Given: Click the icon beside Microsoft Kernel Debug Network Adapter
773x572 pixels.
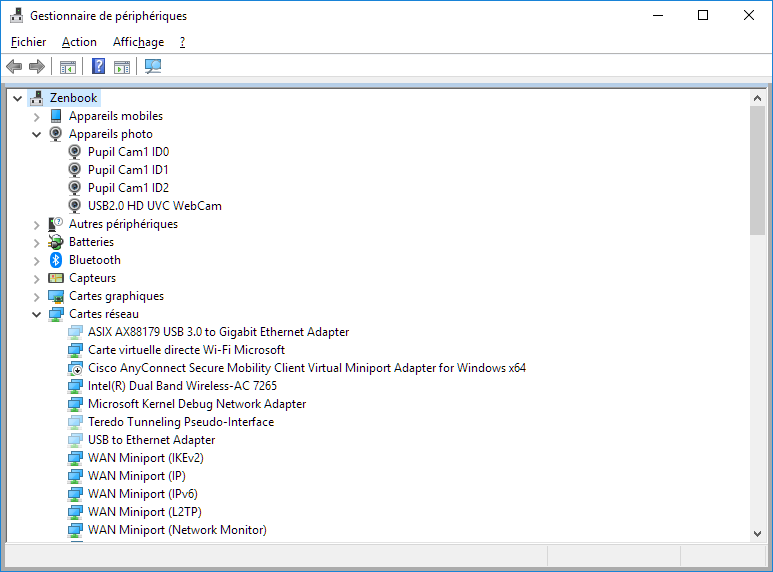Looking at the screenshot, I should pos(75,404).
